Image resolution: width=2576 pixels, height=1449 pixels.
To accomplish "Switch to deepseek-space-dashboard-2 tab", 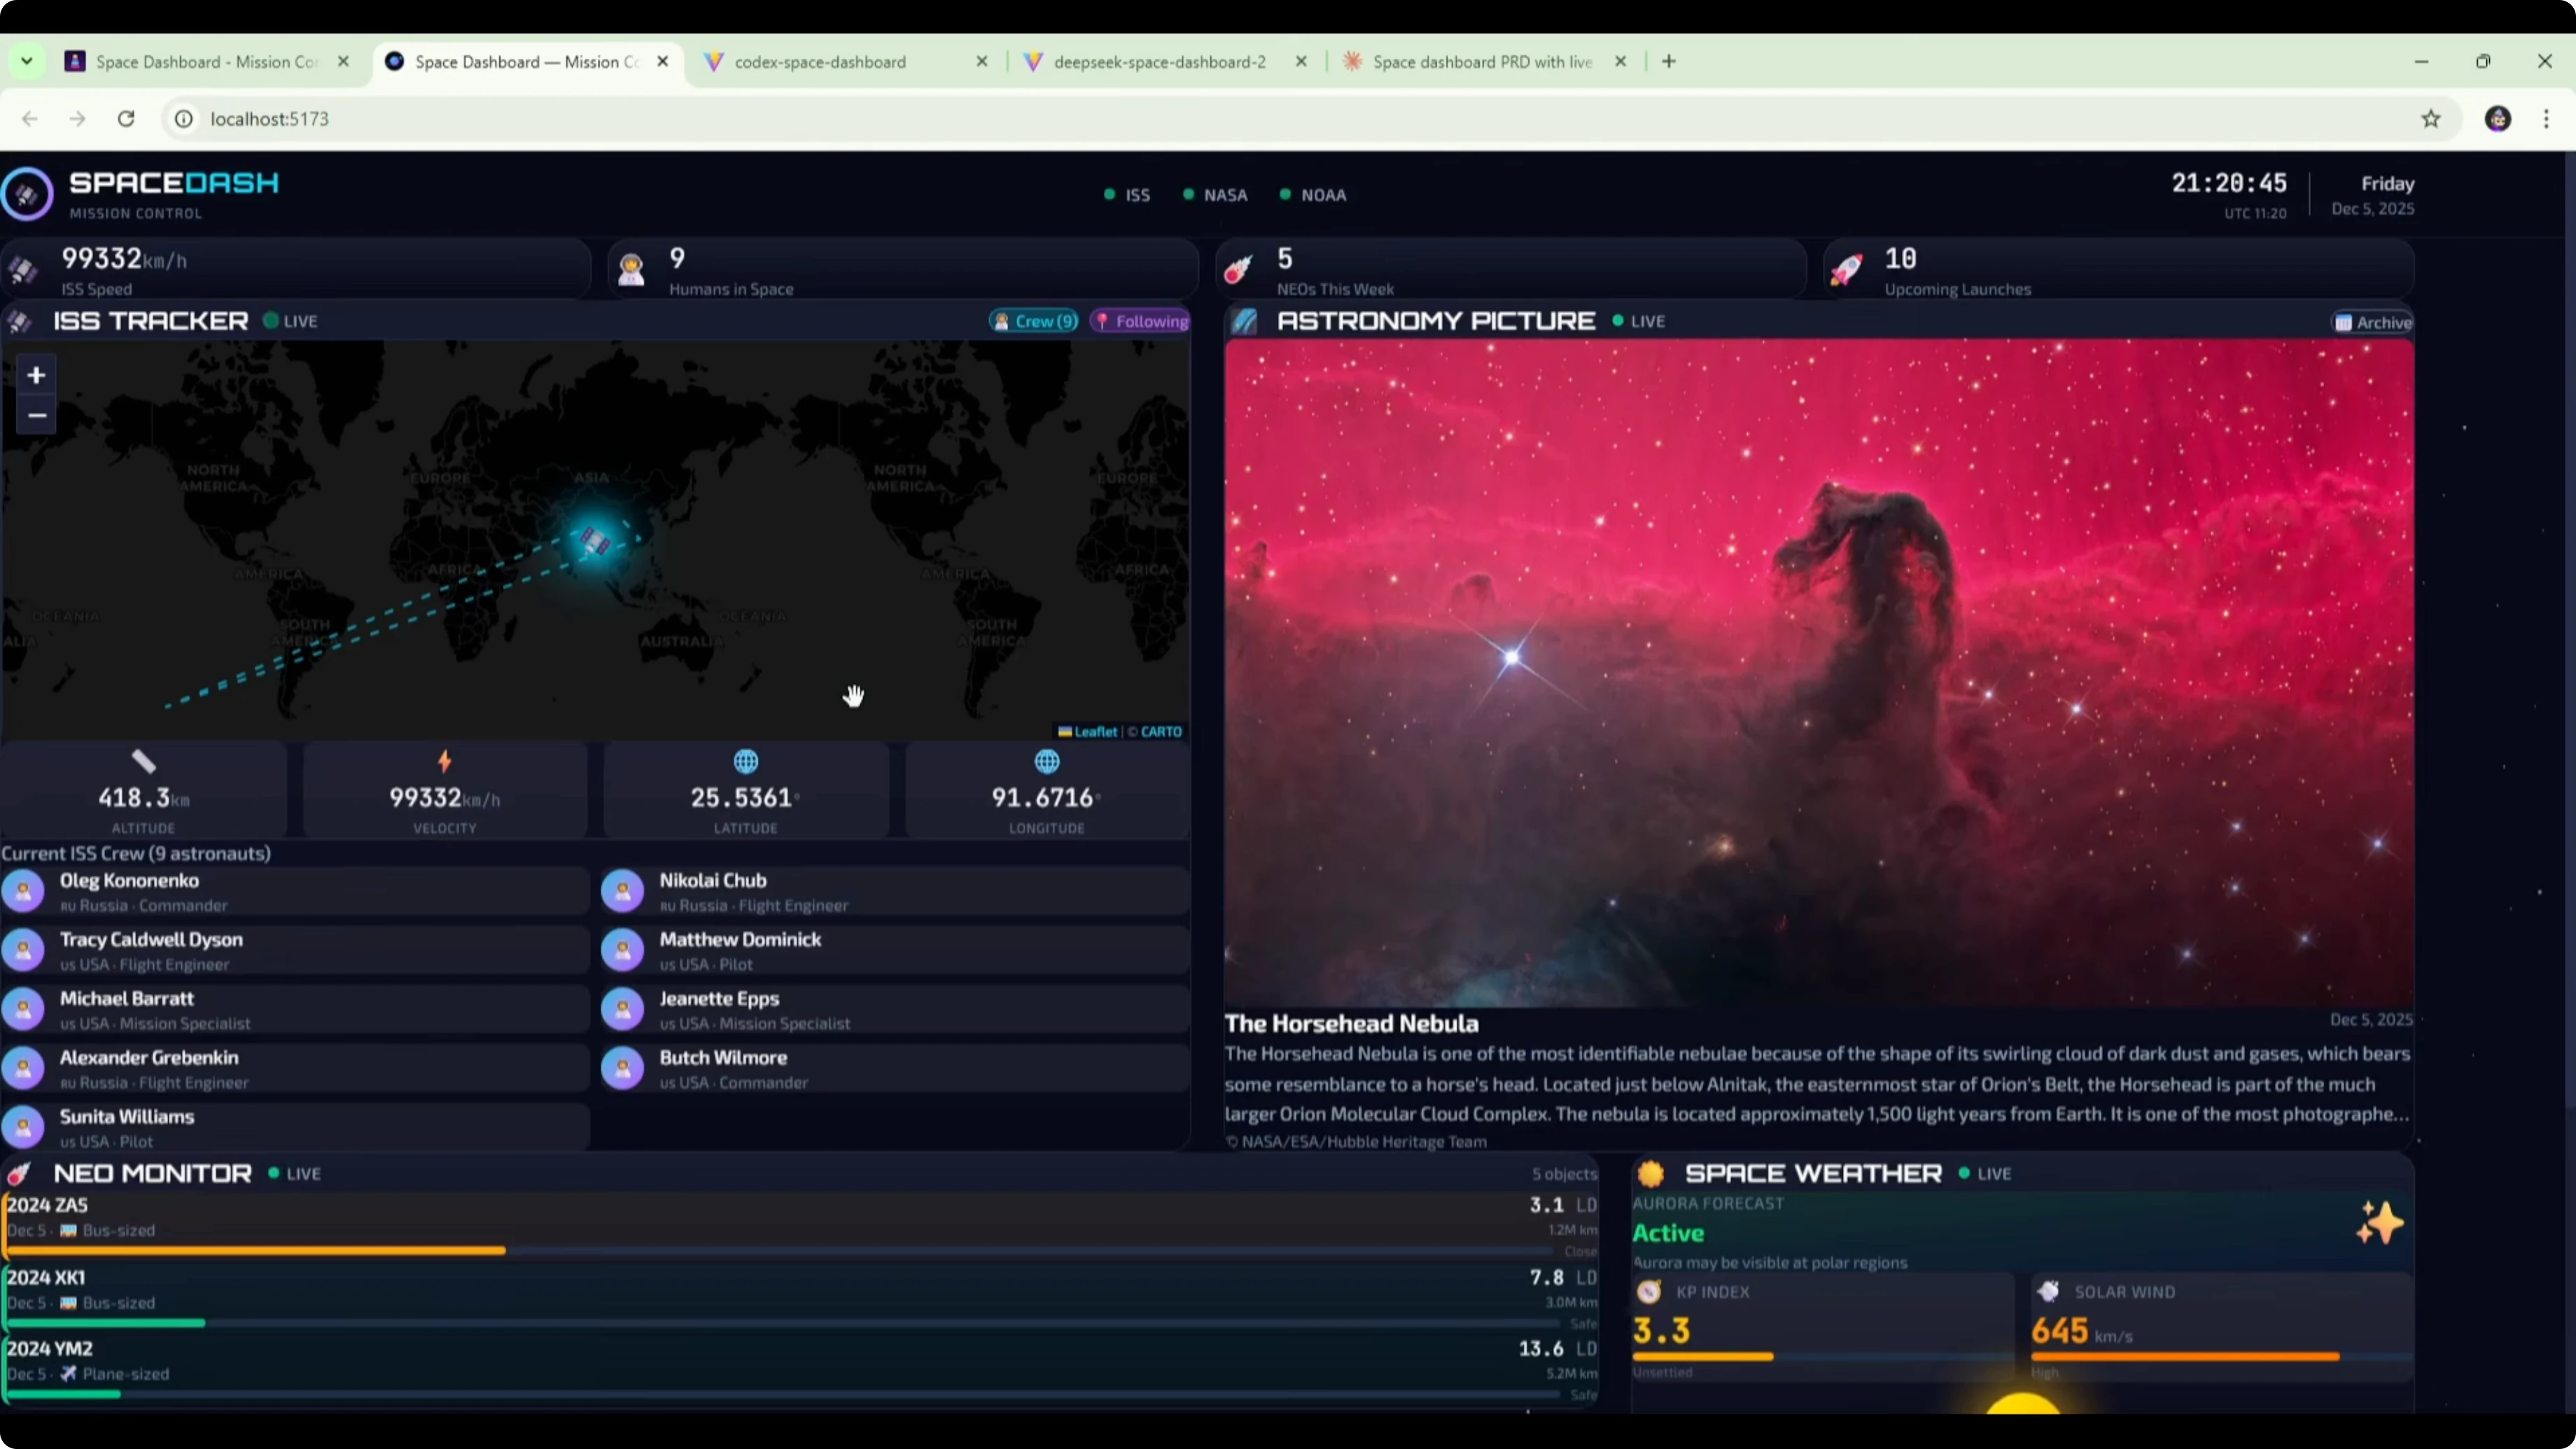I will pos(1159,62).
